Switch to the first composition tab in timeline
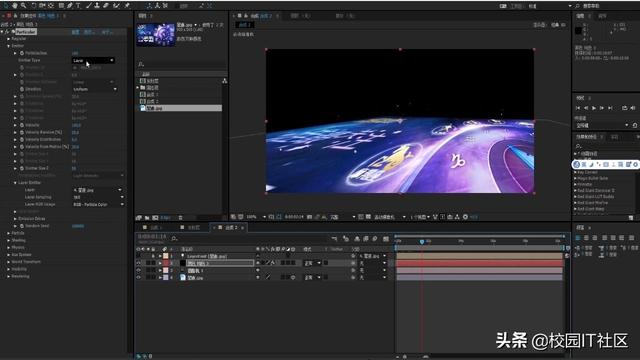The width and height of the screenshot is (640, 360). tap(153, 227)
